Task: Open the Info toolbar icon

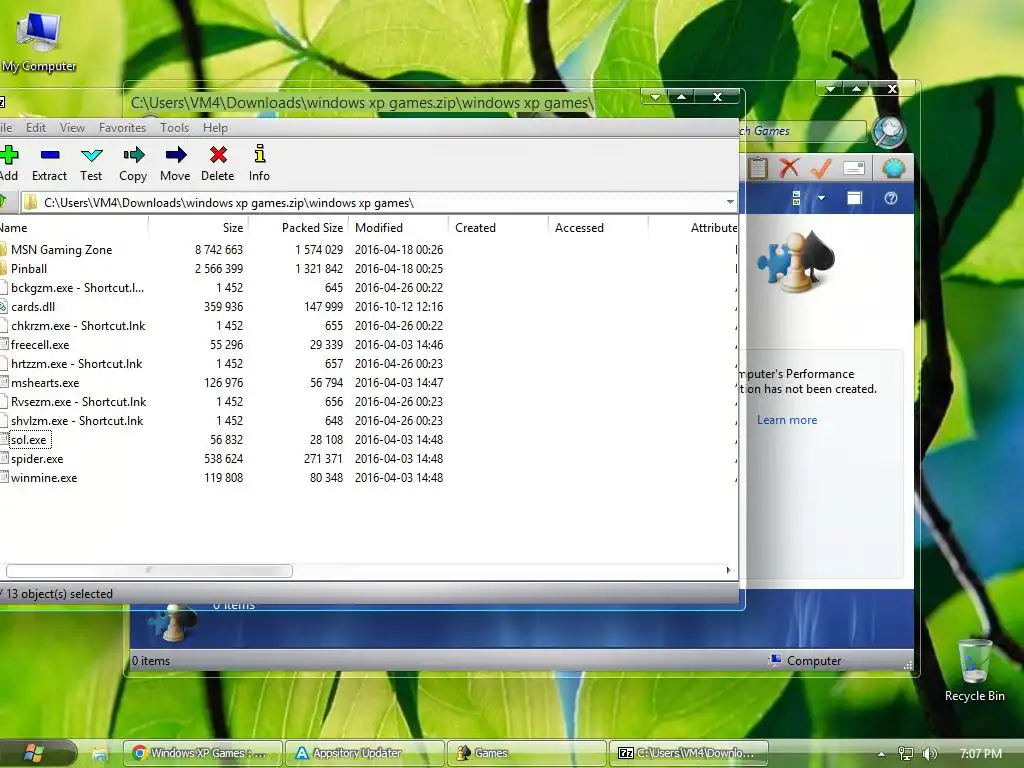Action: [259, 163]
